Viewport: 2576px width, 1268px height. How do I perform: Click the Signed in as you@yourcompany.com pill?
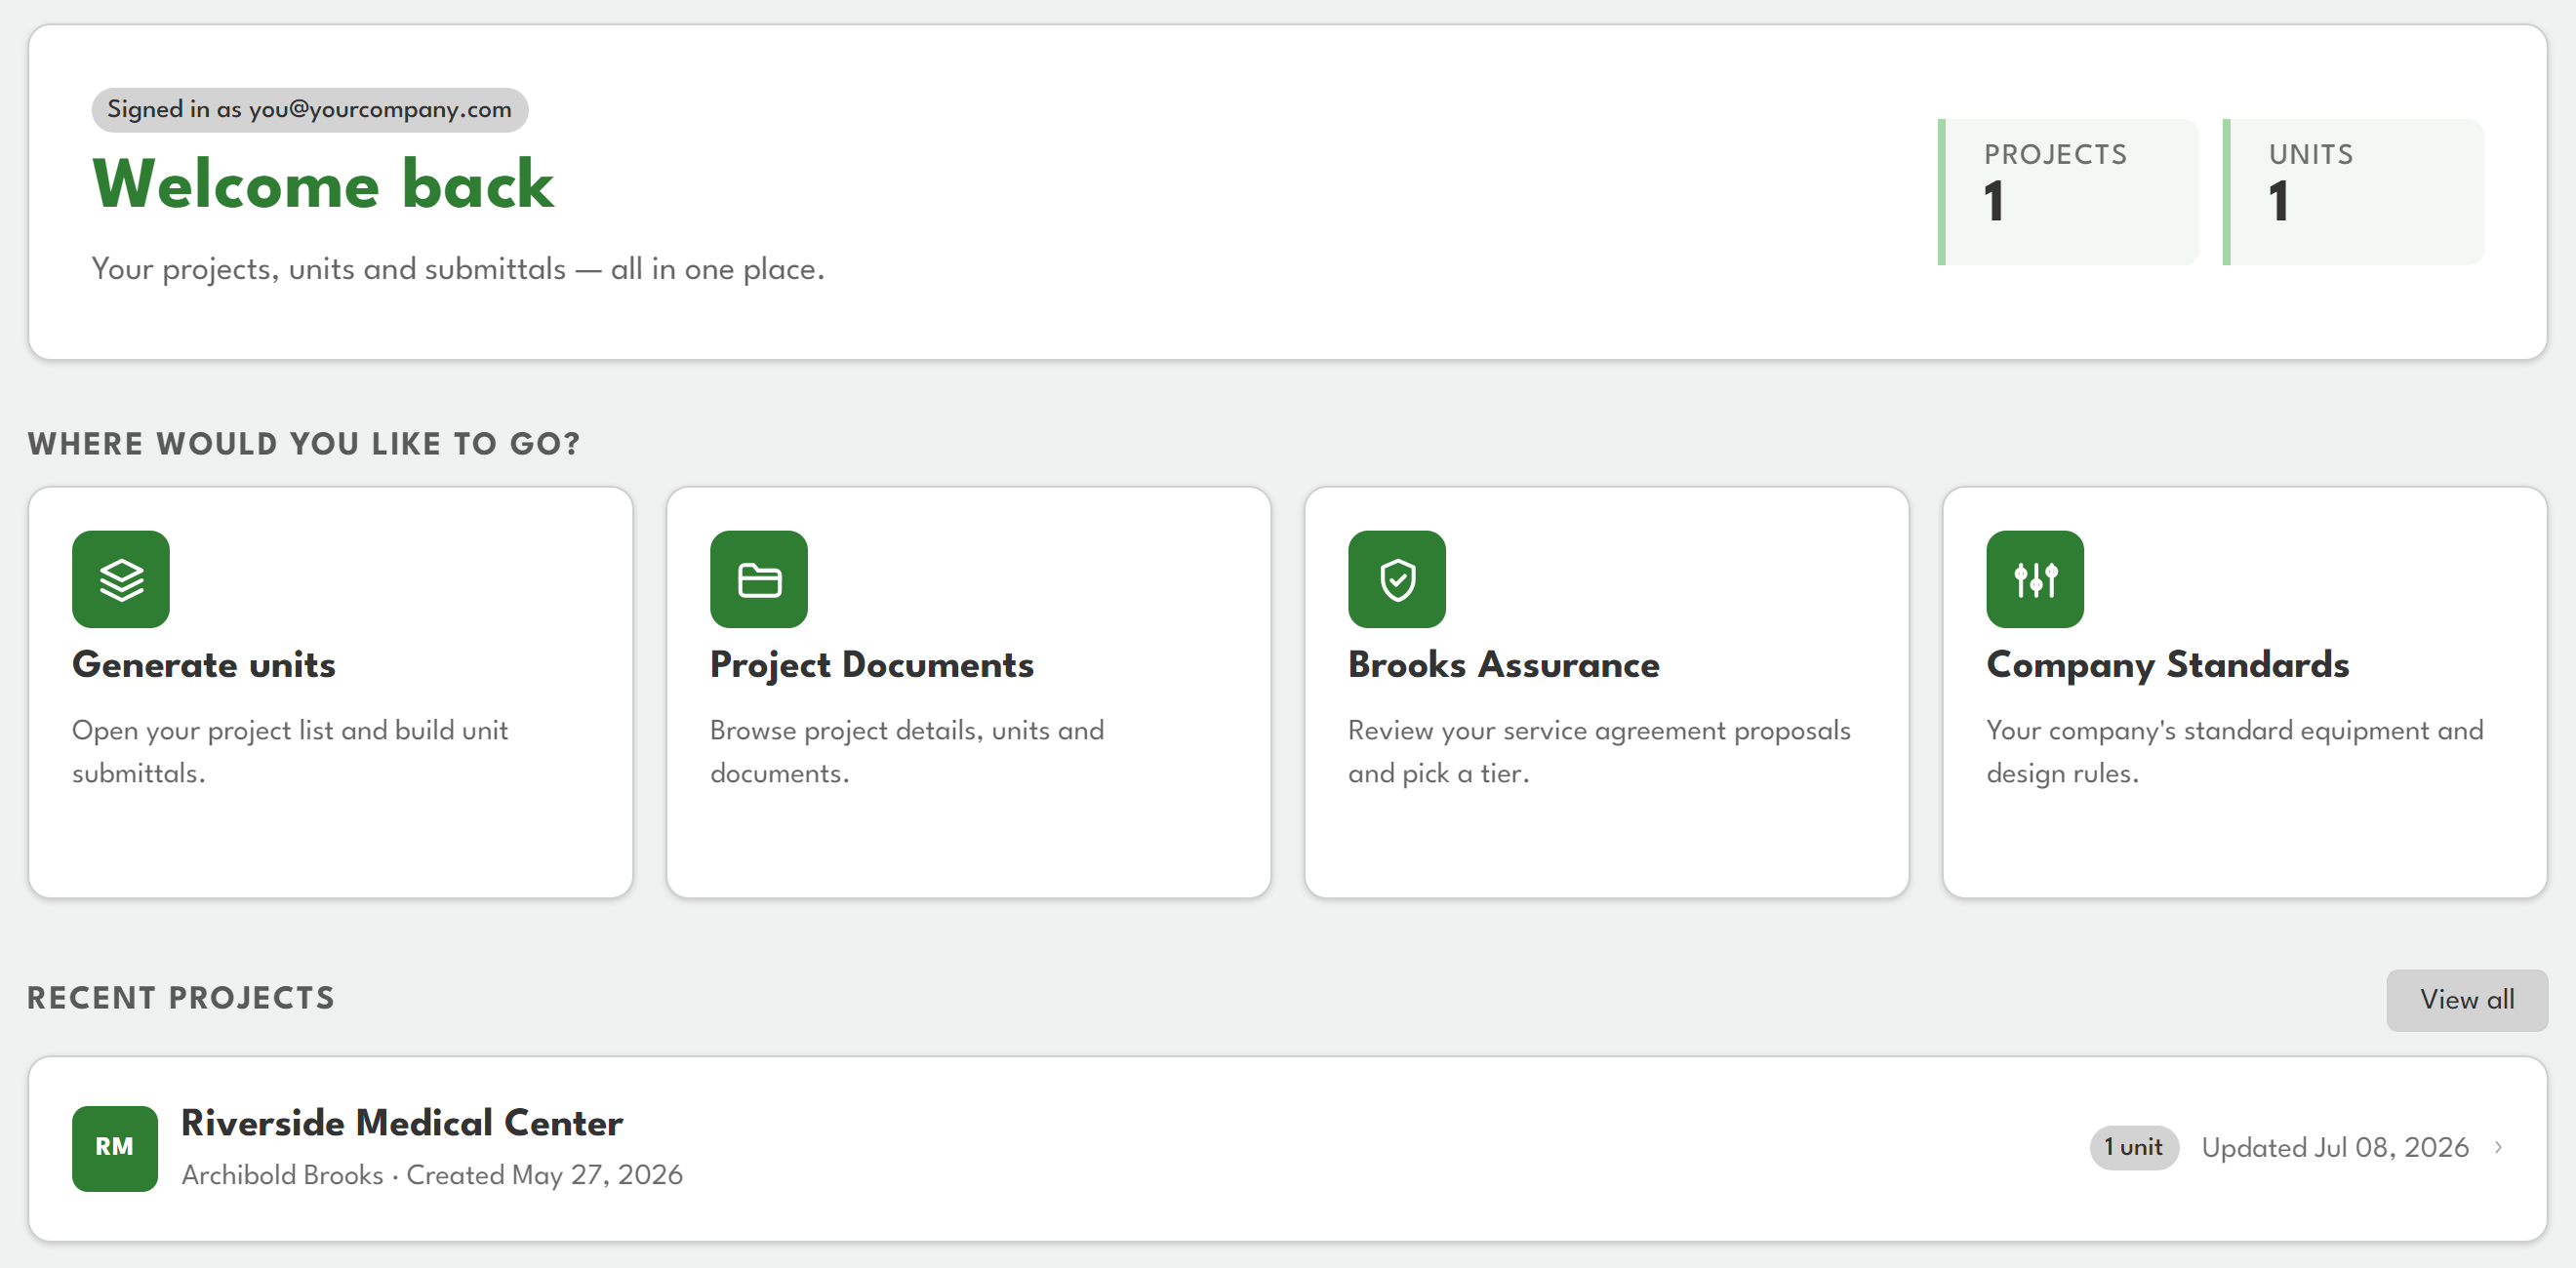pyautogui.click(x=310, y=110)
